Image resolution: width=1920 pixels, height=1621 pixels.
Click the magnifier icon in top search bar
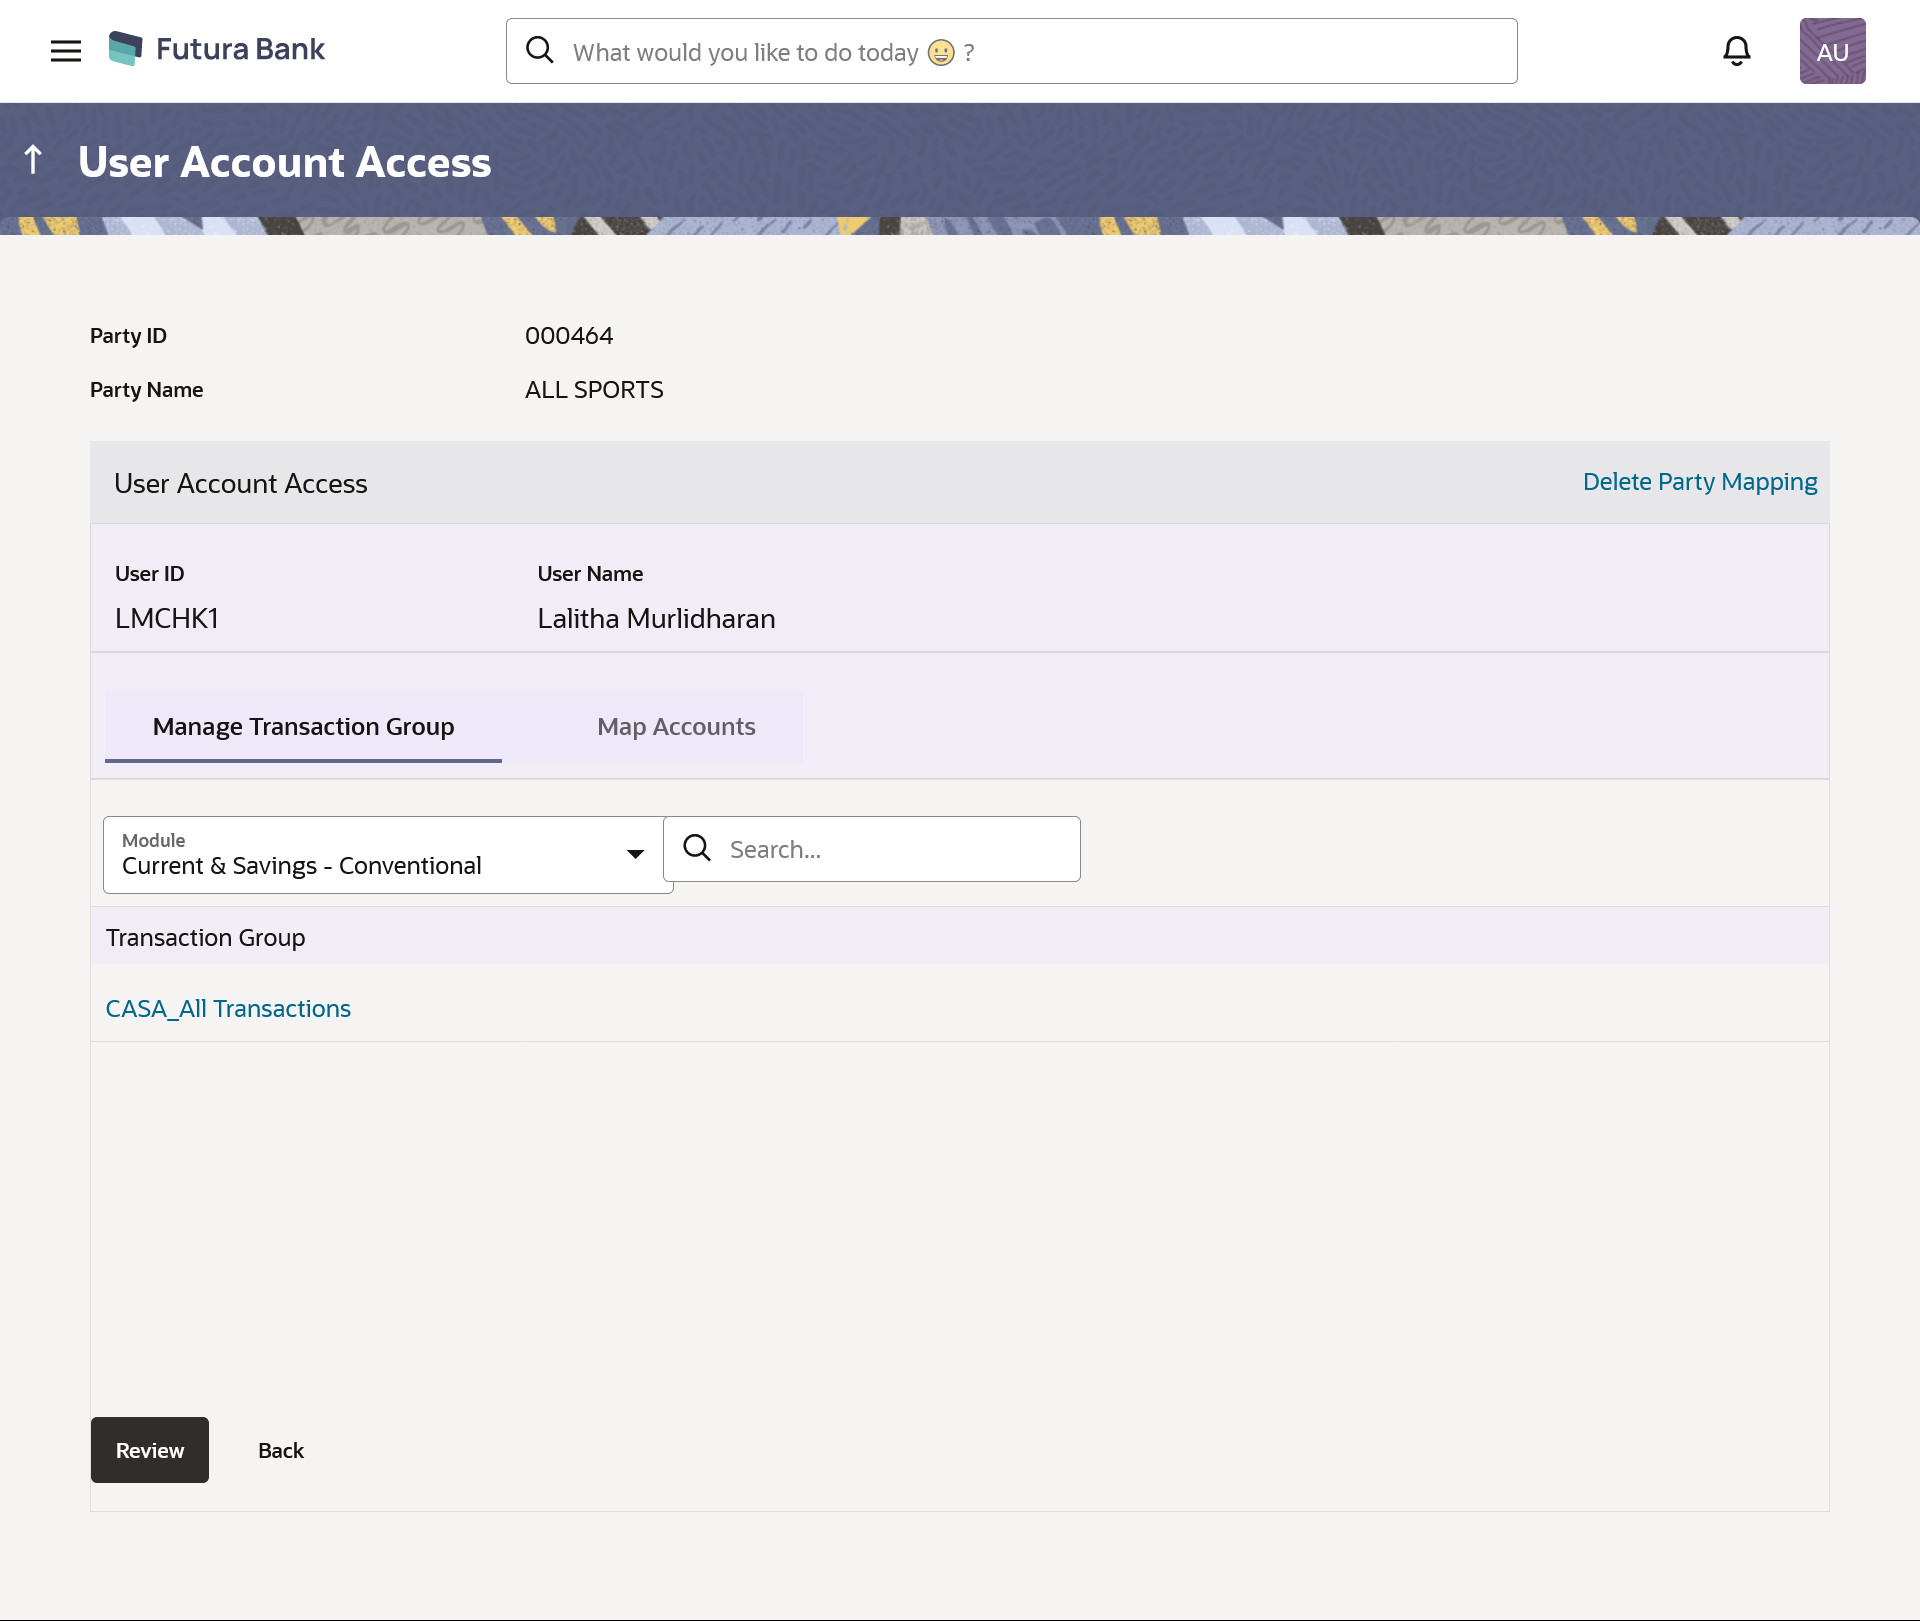pos(540,50)
